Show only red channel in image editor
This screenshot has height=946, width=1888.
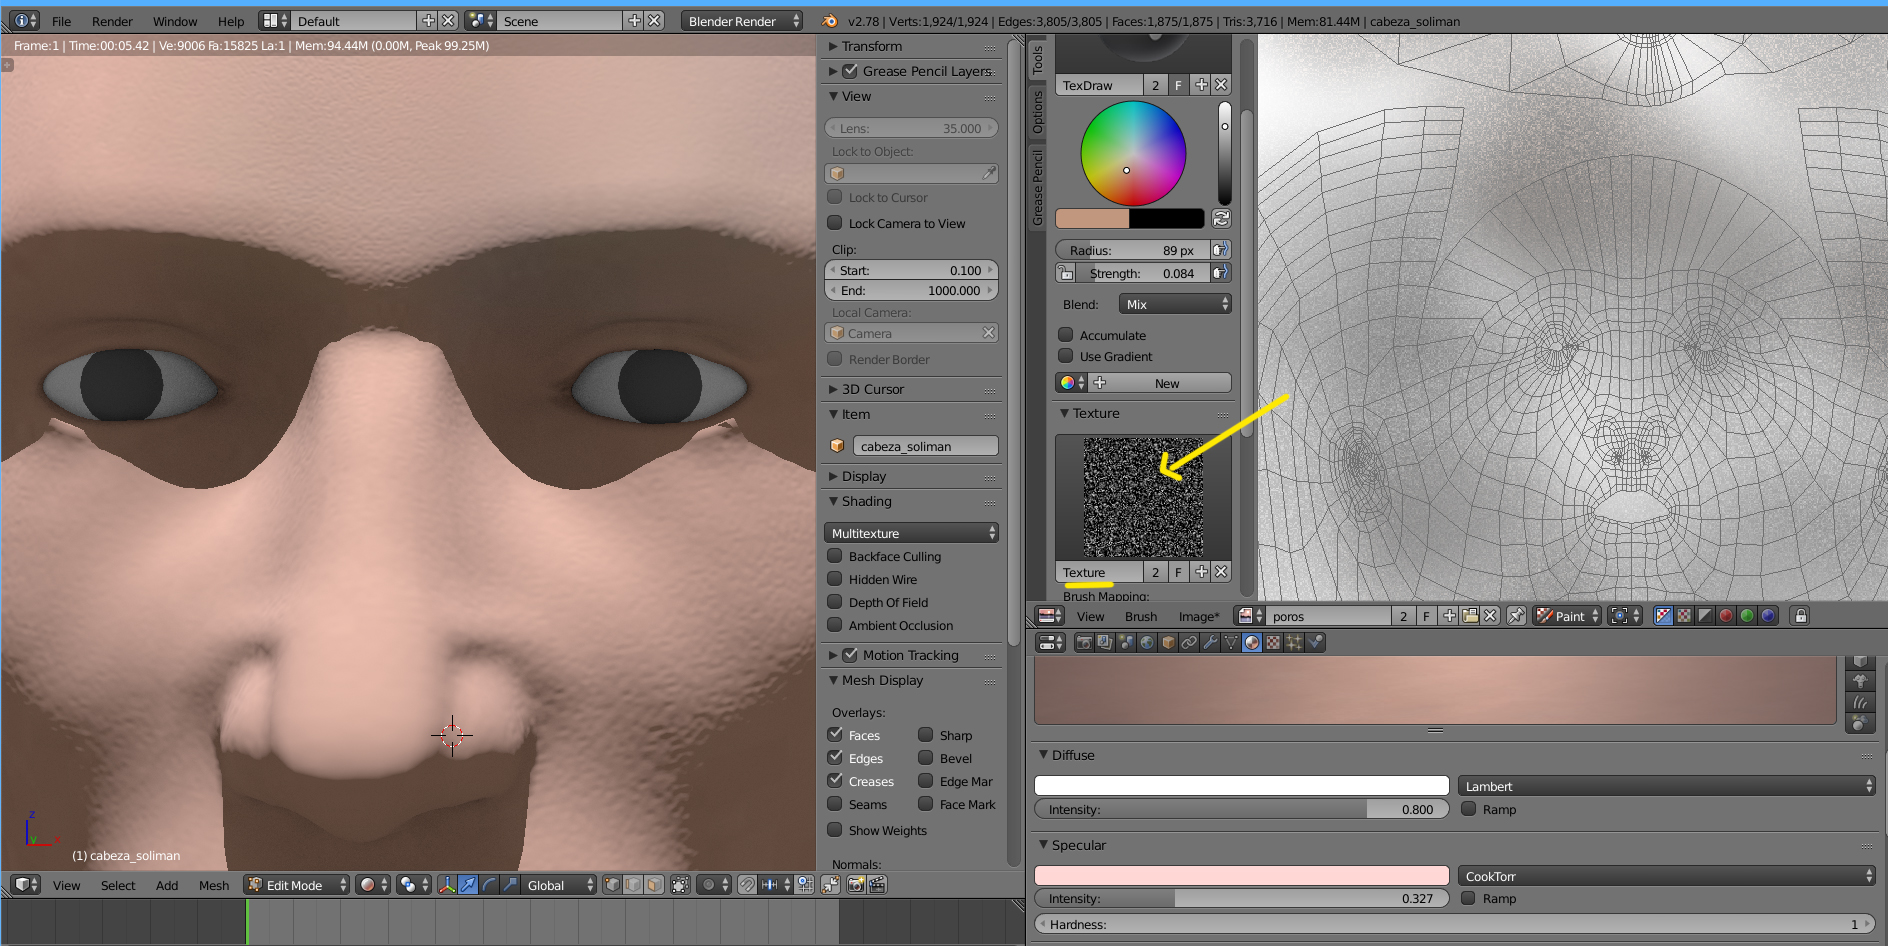tap(1726, 616)
